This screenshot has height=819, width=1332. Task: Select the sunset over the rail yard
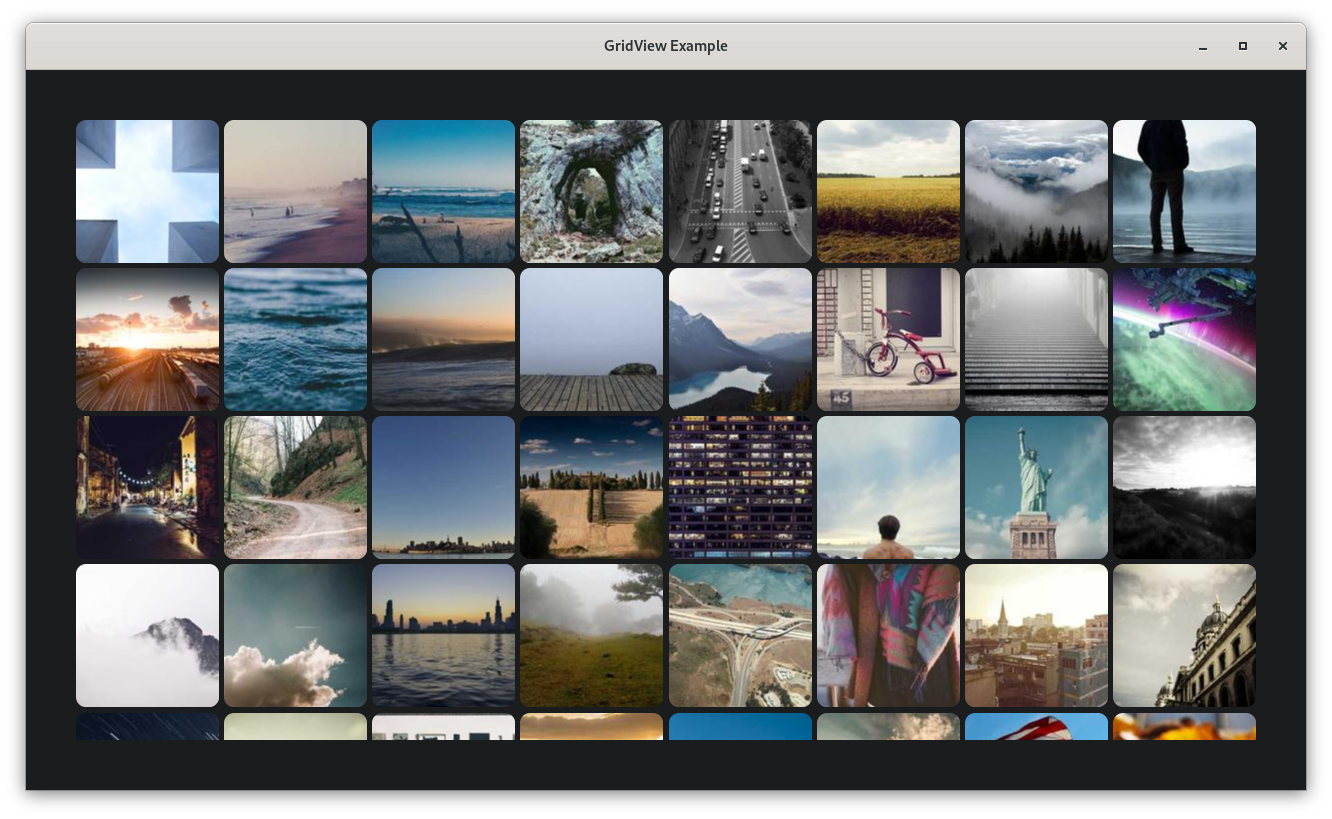(x=147, y=339)
